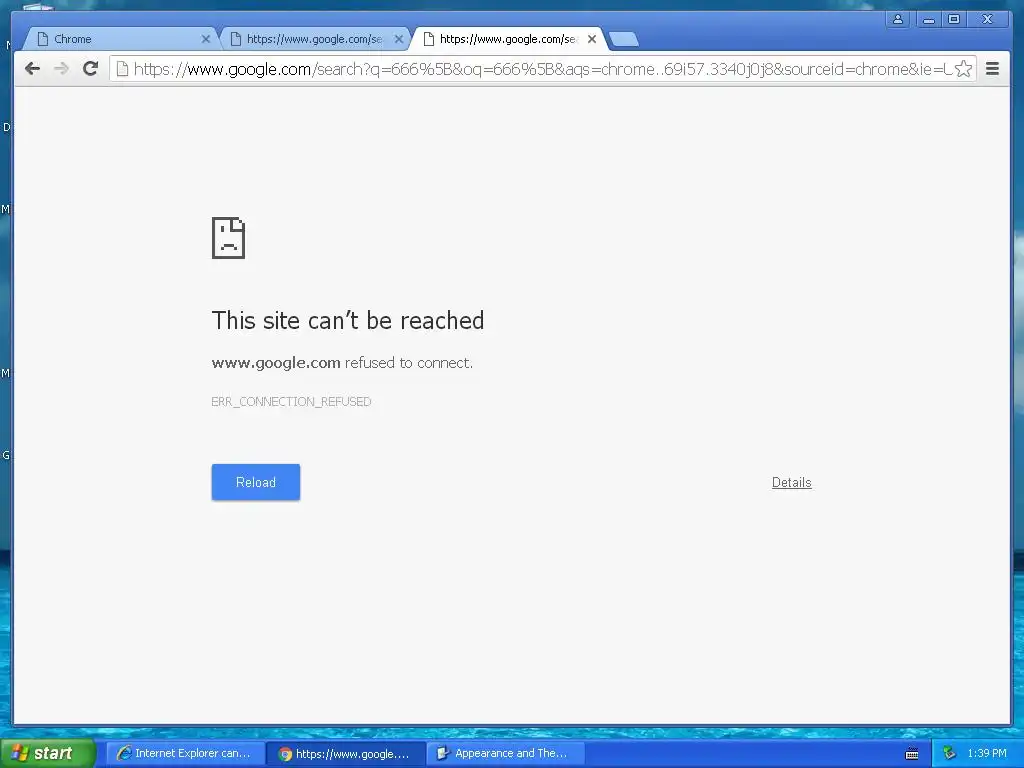This screenshot has height=768, width=1024.
Task: Select the Chrome google taskbar button
Action: [347, 754]
